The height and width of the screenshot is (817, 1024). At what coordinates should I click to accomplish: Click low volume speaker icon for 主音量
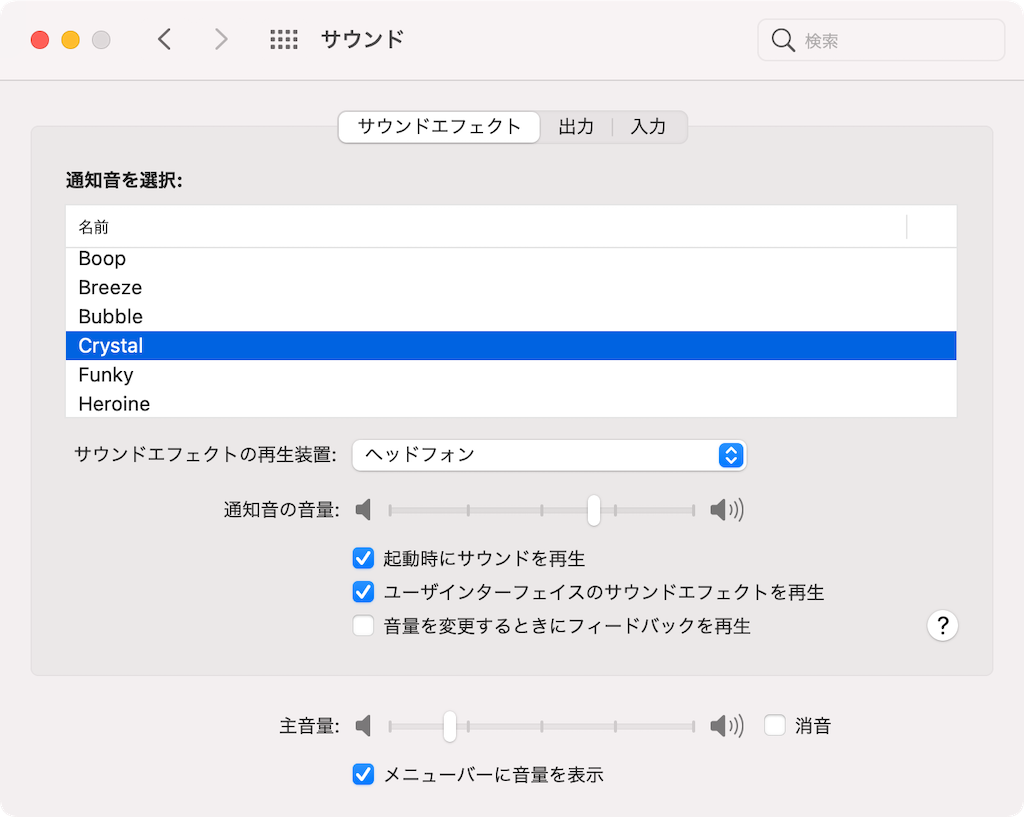pyautogui.click(x=363, y=726)
